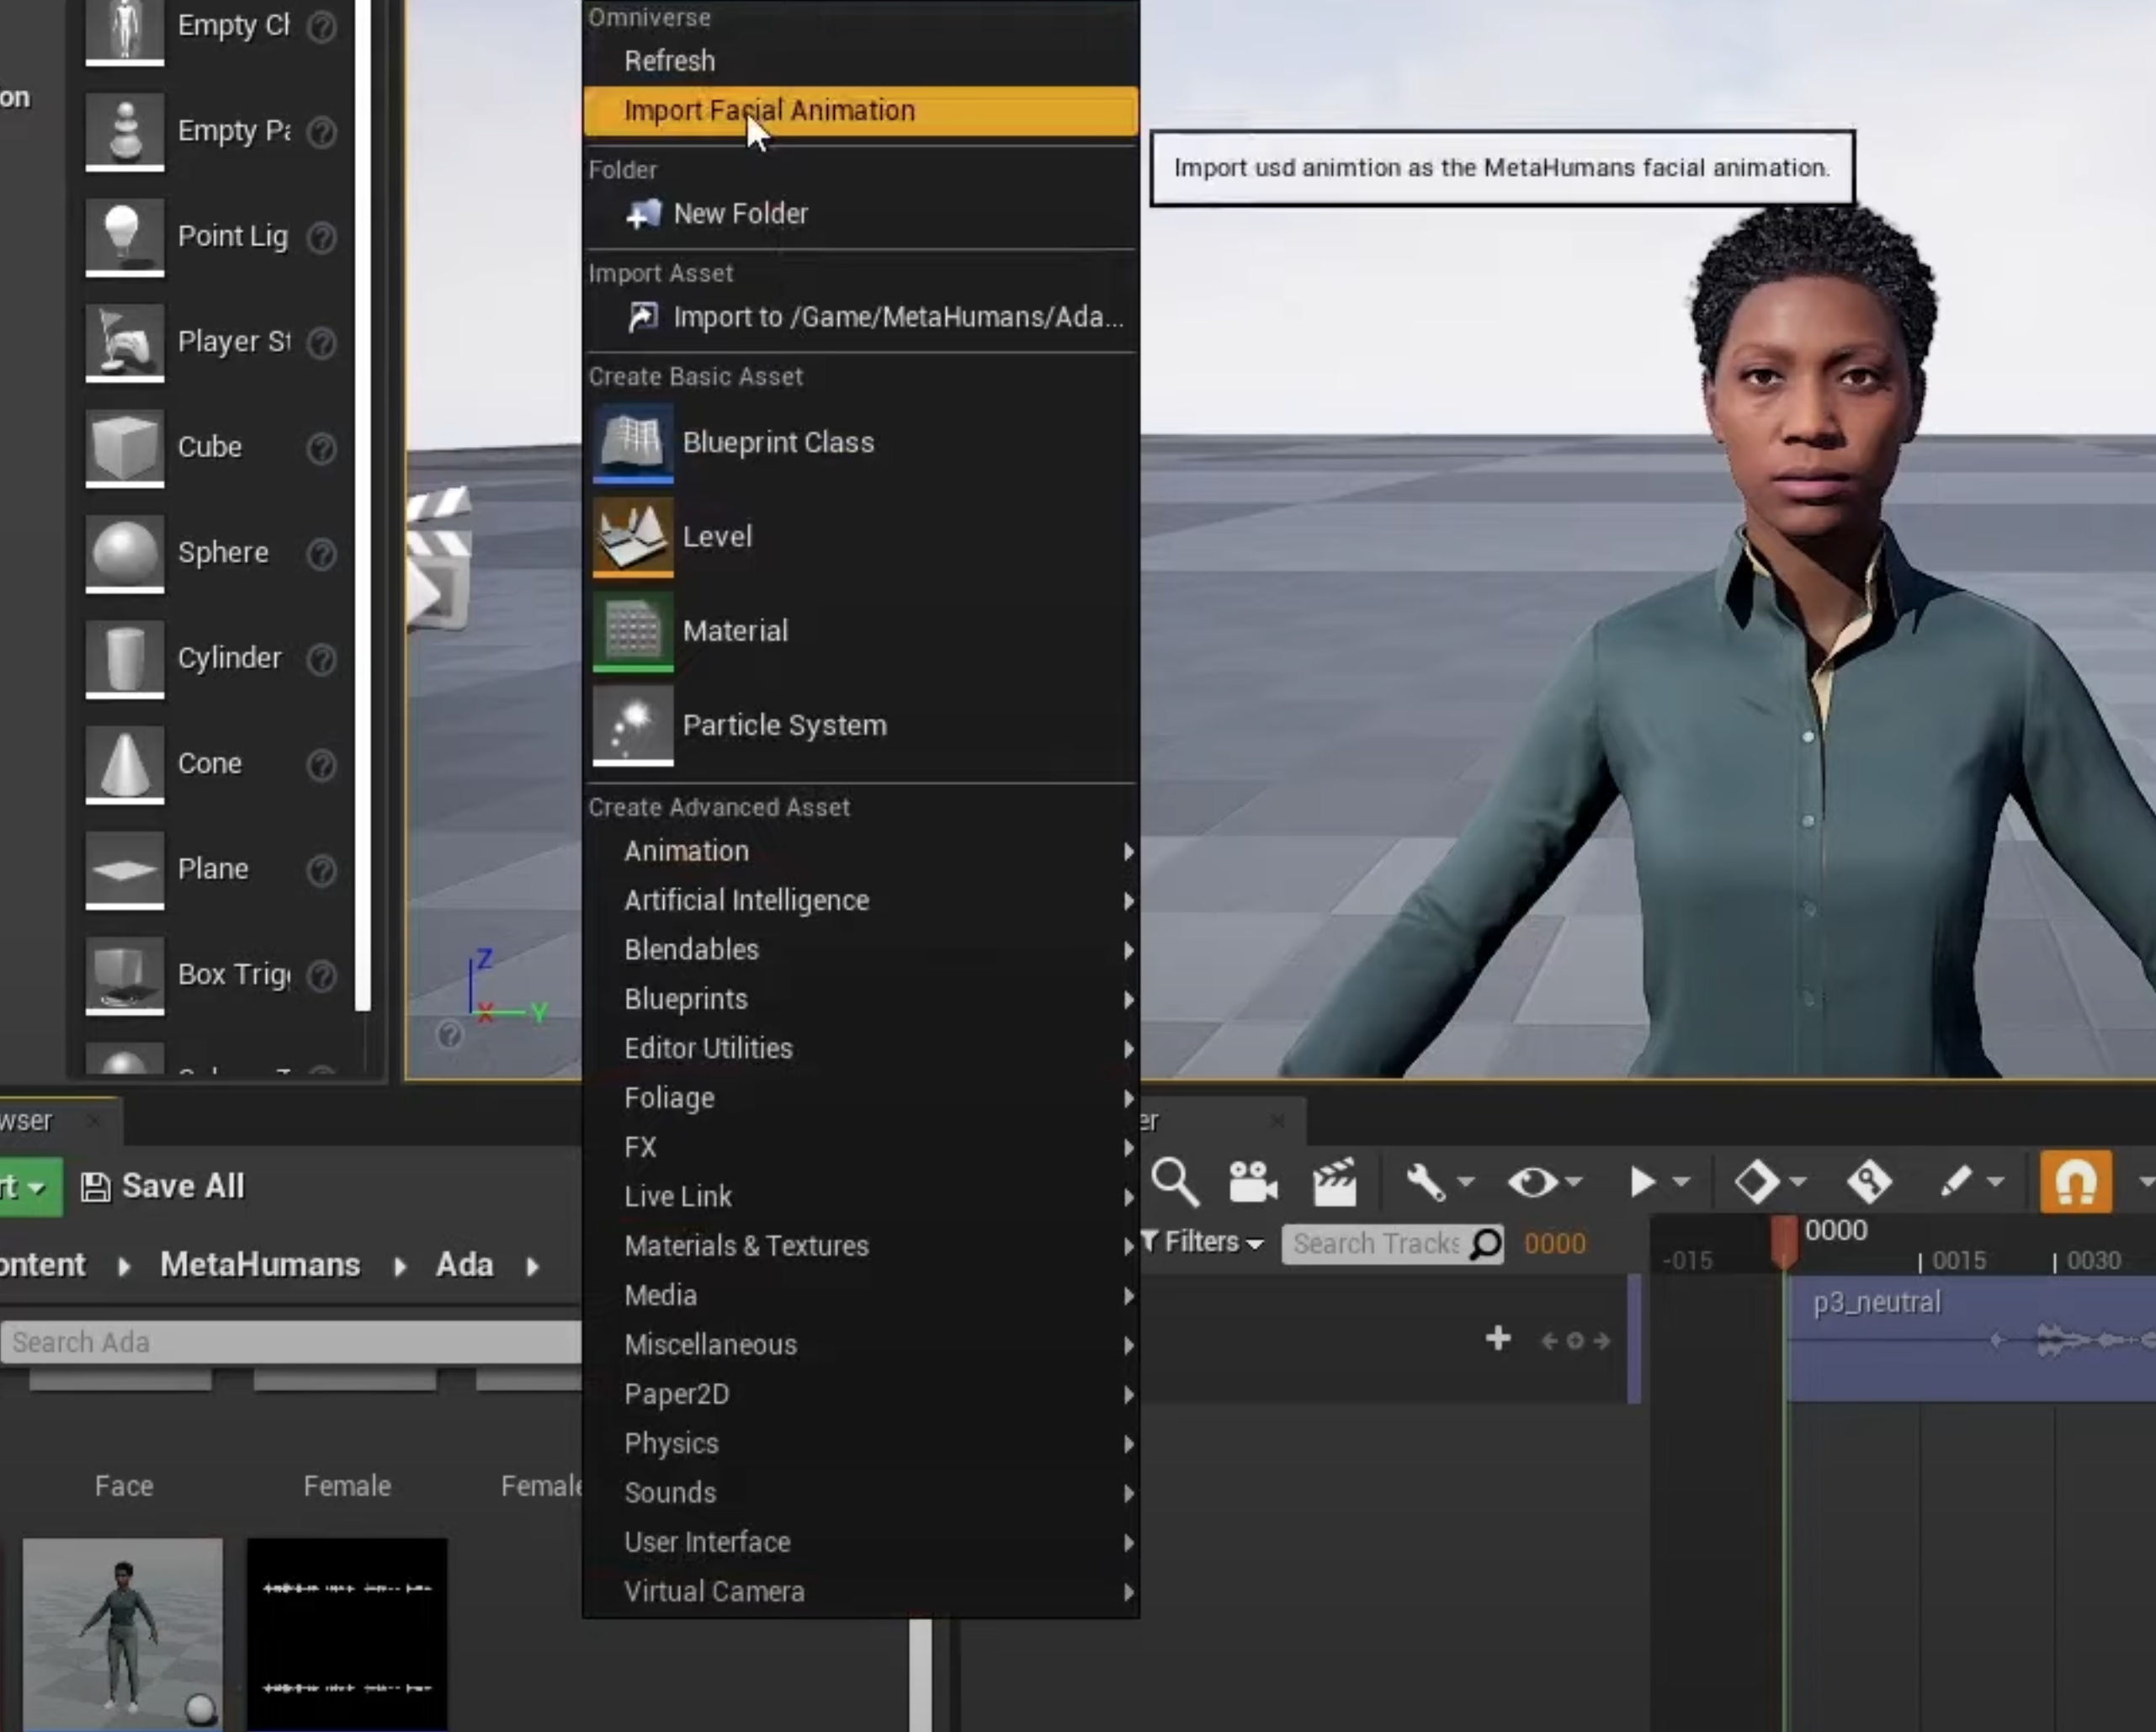Image resolution: width=2156 pixels, height=1732 pixels.
Task: Open the playback options dropdown arrow
Action: click(x=1682, y=1182)
